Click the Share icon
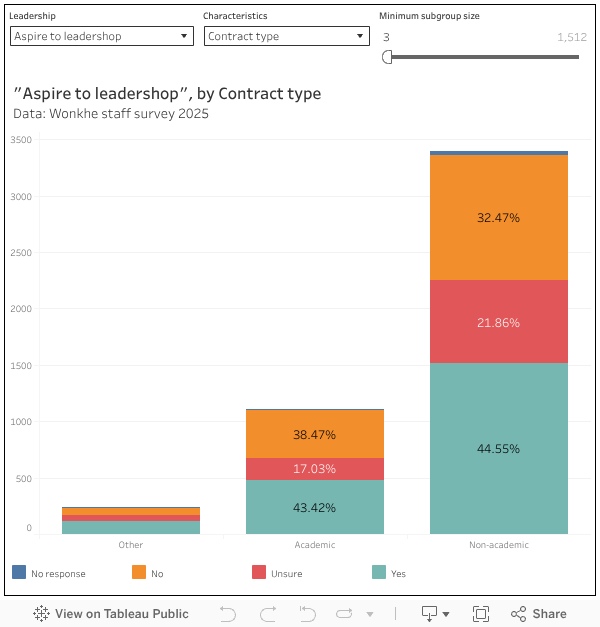The image size is (600, 627). (518, 614)
